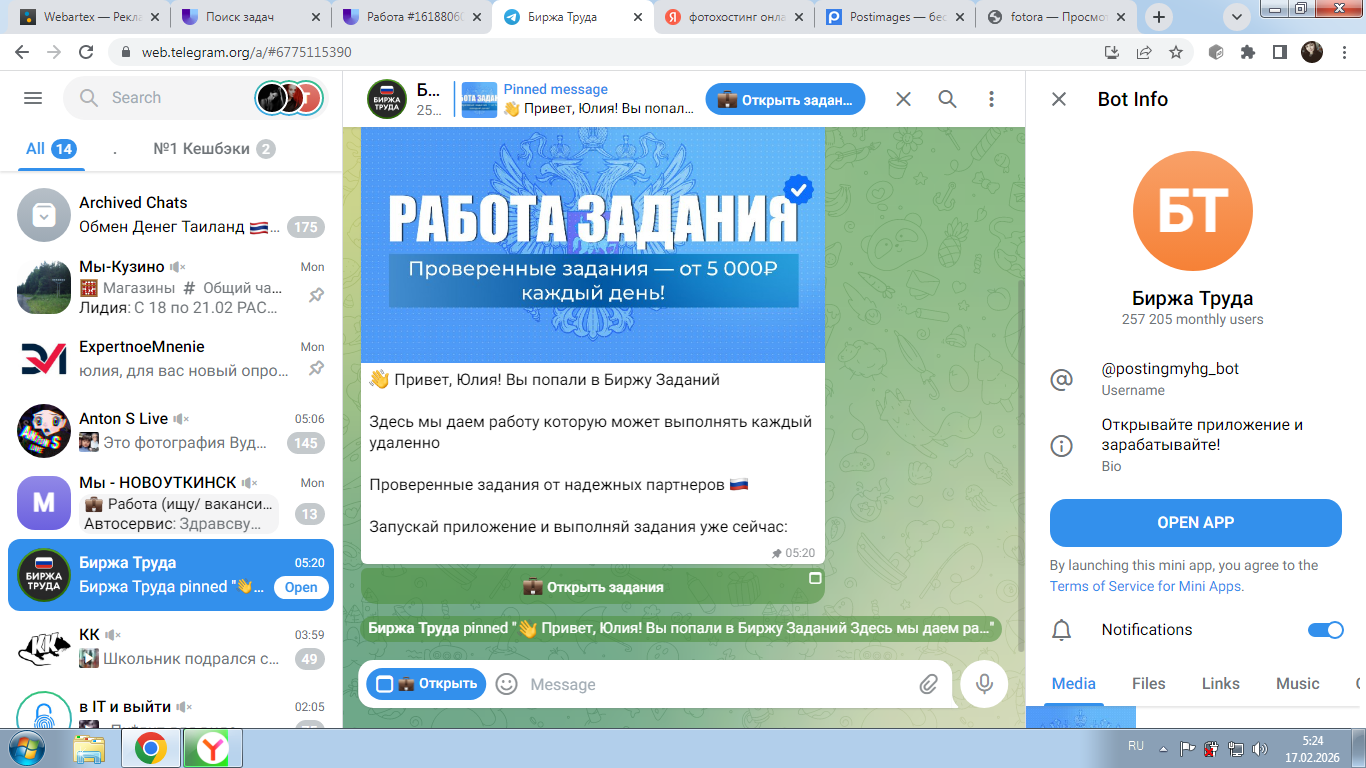Image resolution: width=1366 pixels, height=768 pixels.
Task: Click the grey cube extension icon
Action: tap(1217, 52)
